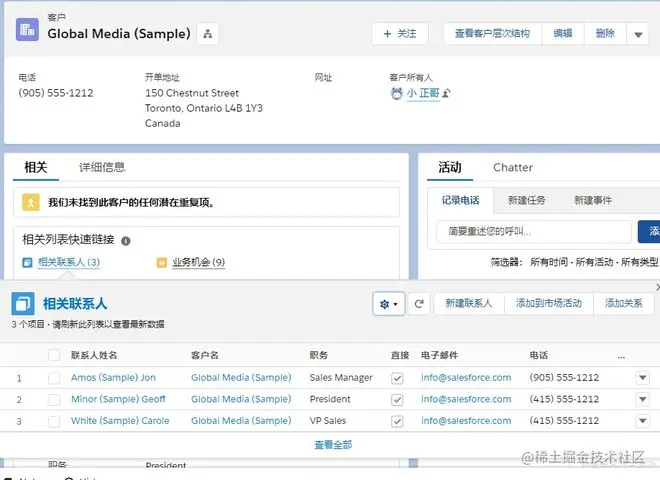Click 查看全部 link below the table

click(x=333, y=445)
